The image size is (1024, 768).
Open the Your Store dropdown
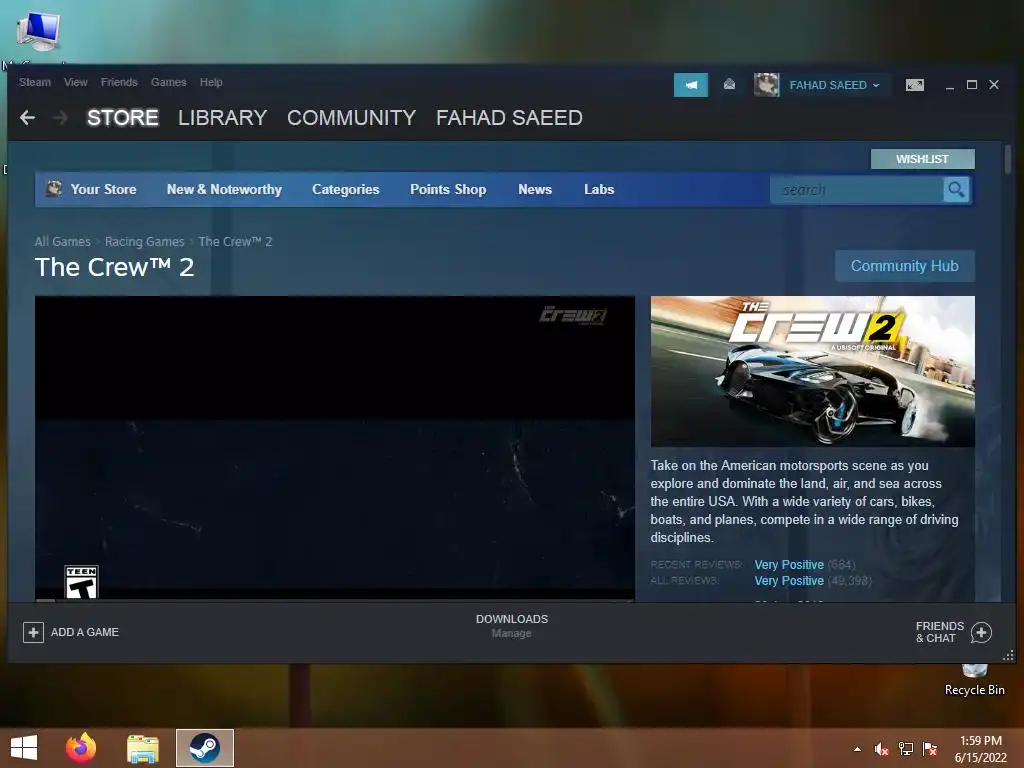point(103,189)
